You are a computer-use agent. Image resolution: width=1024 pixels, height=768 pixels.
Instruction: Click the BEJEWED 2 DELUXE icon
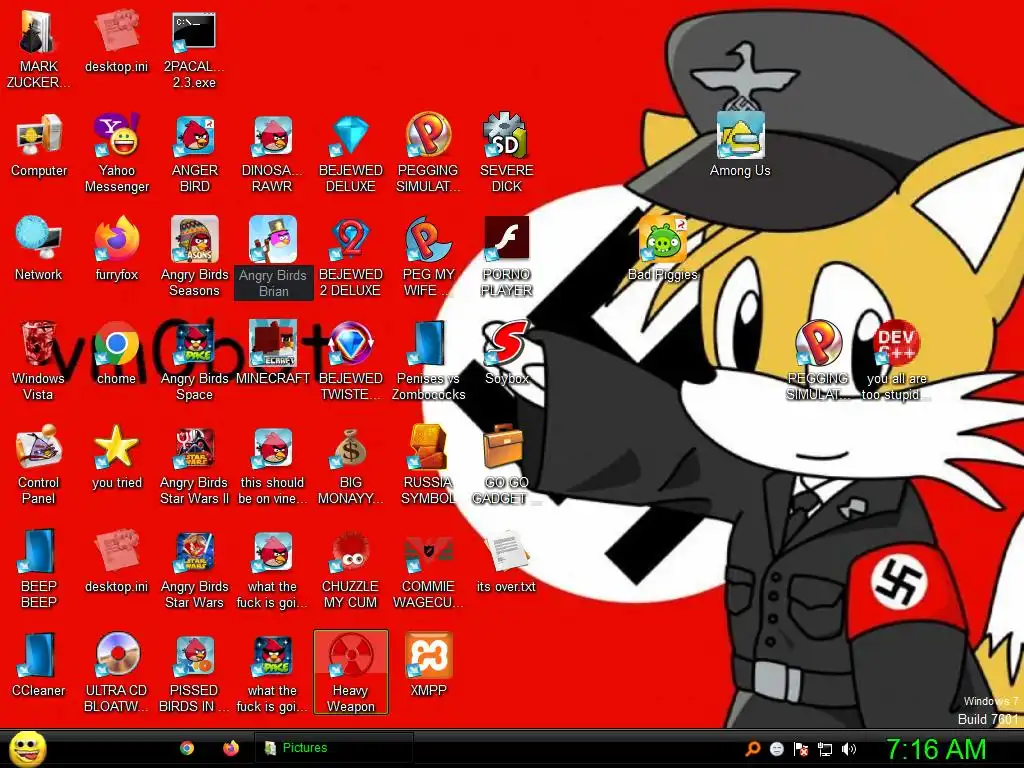tap(351, 257)
